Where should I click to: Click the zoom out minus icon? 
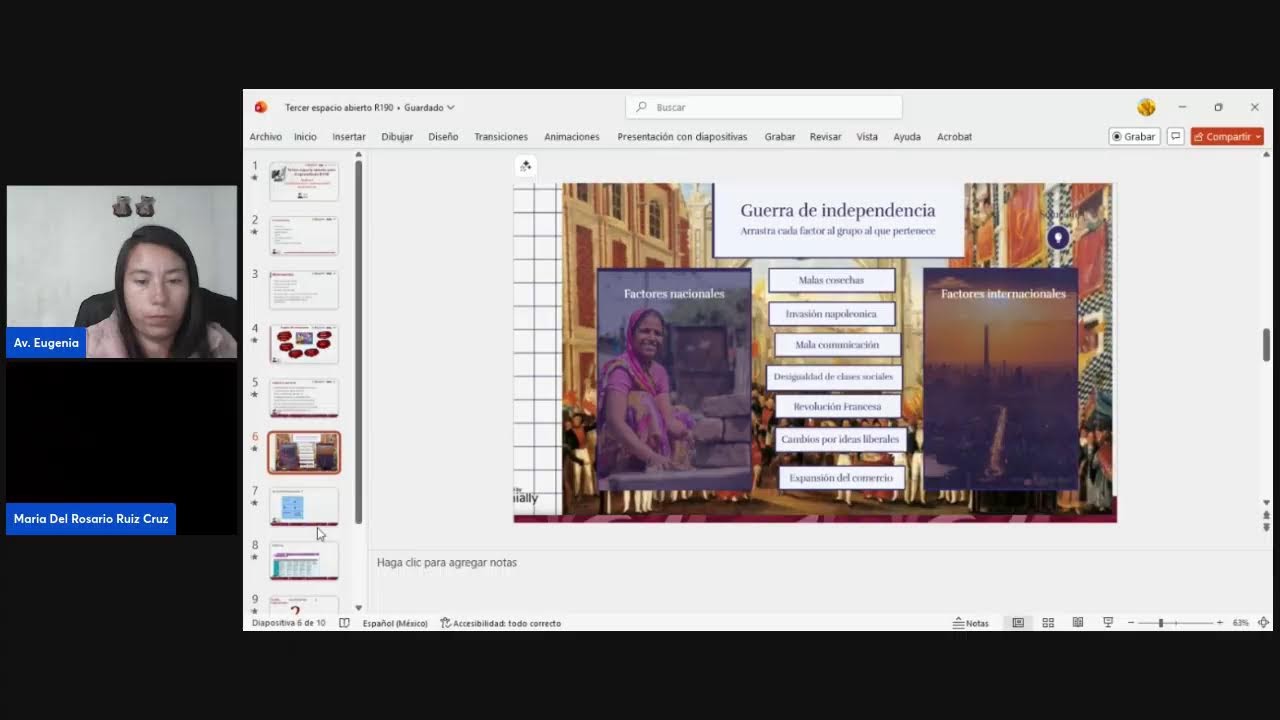coord(1131,622)
